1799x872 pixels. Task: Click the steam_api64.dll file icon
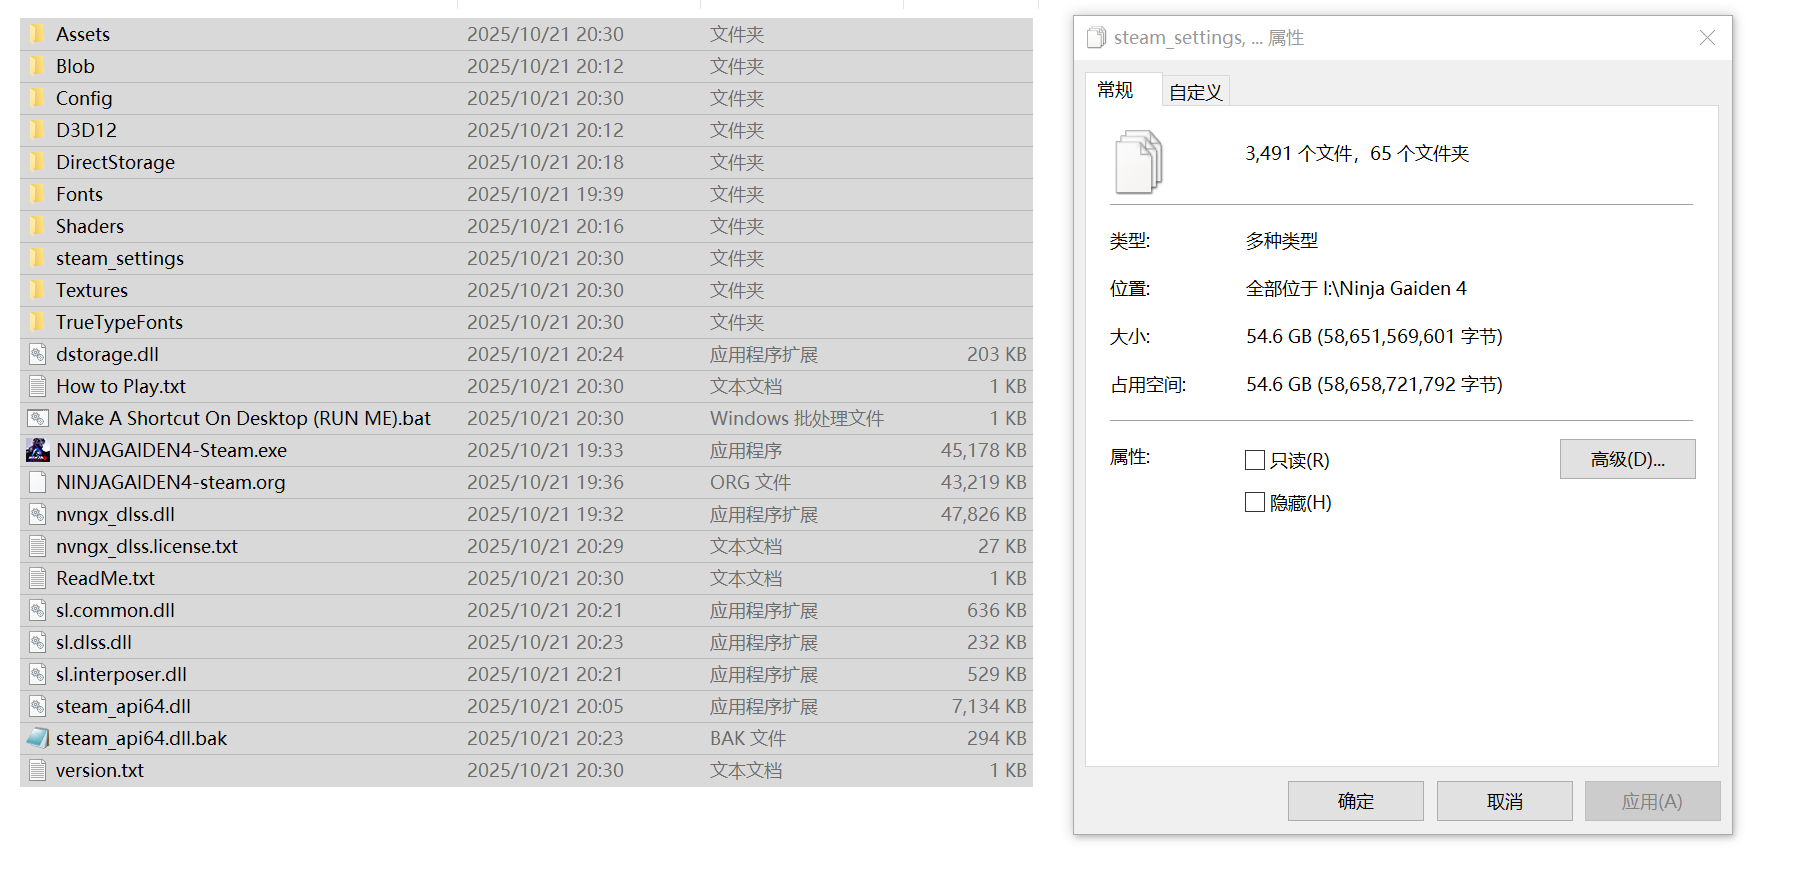point(38,706)
